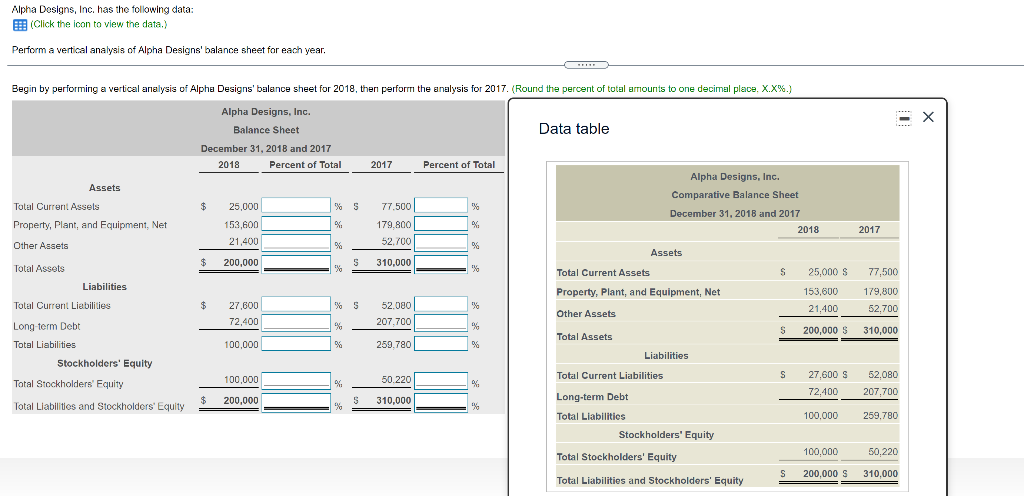
Task: Select 2017 percent field for Total Current Liabilities
Action: [441, 305]
